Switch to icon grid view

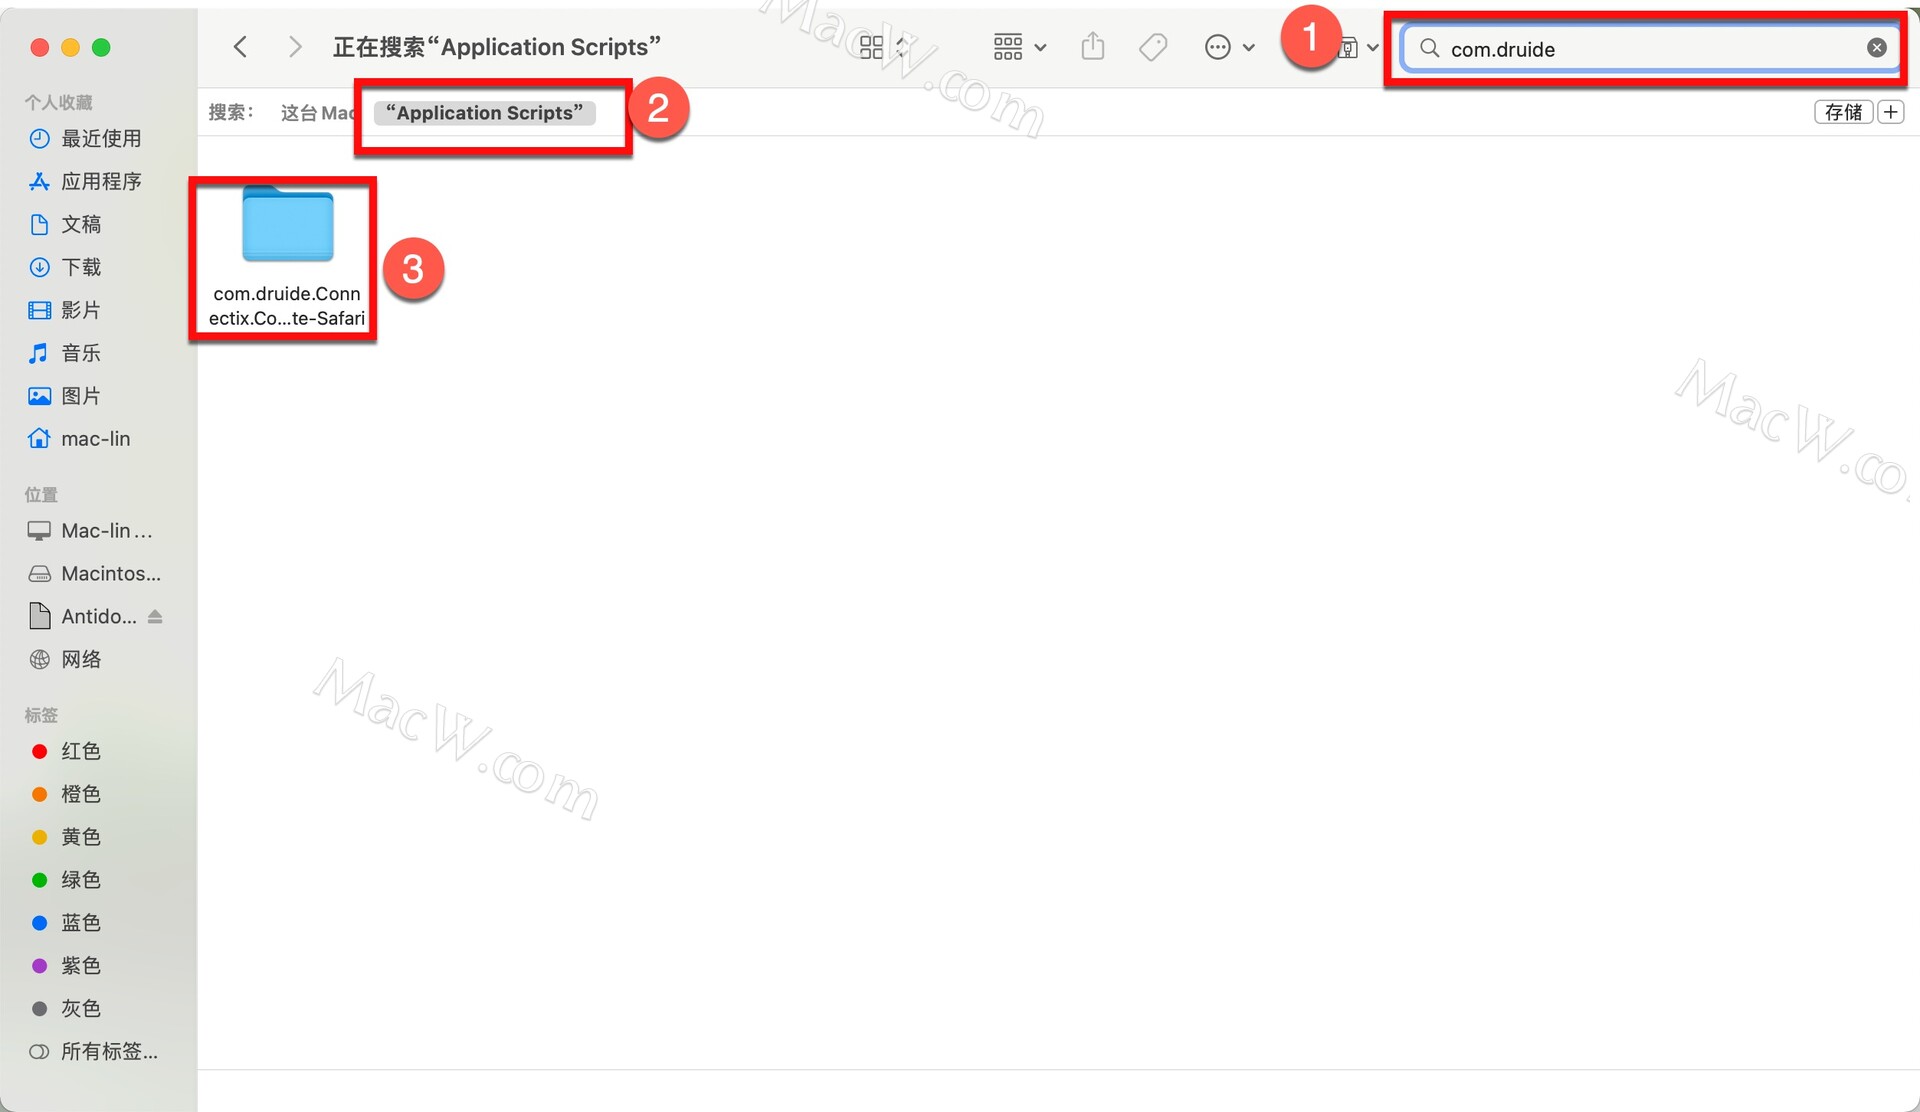pyautogui.click(x=872, y=47)
